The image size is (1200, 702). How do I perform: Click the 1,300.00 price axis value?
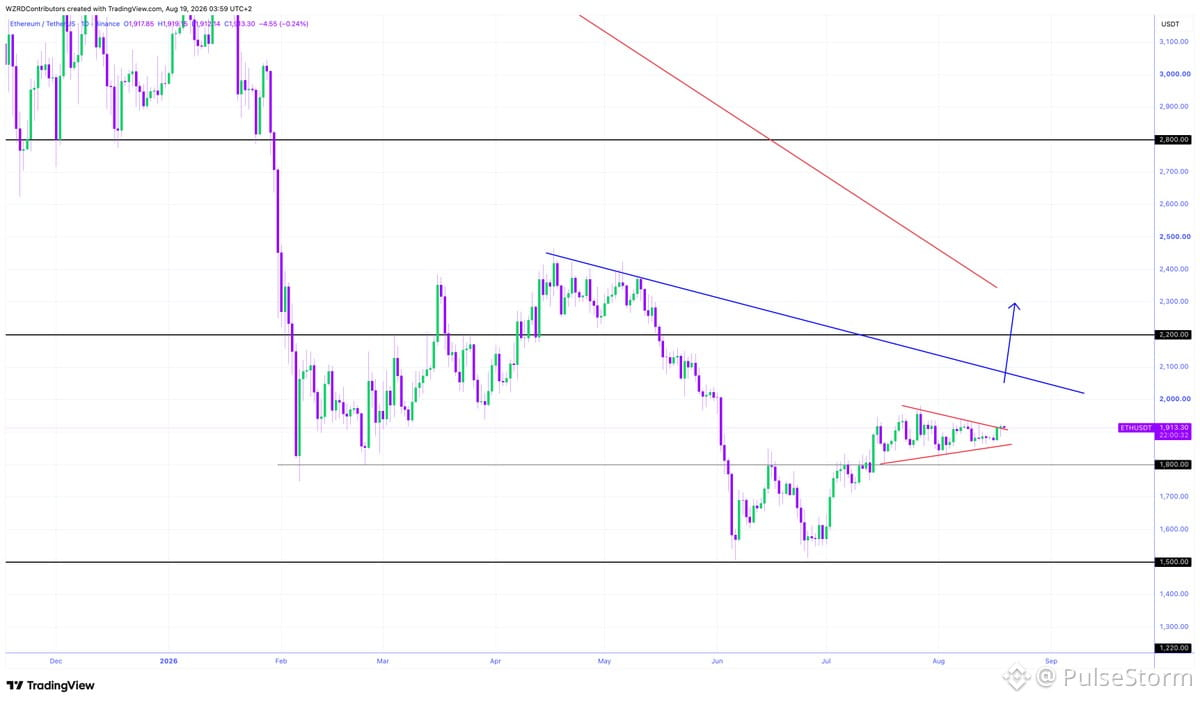(x=1174, y=627)
